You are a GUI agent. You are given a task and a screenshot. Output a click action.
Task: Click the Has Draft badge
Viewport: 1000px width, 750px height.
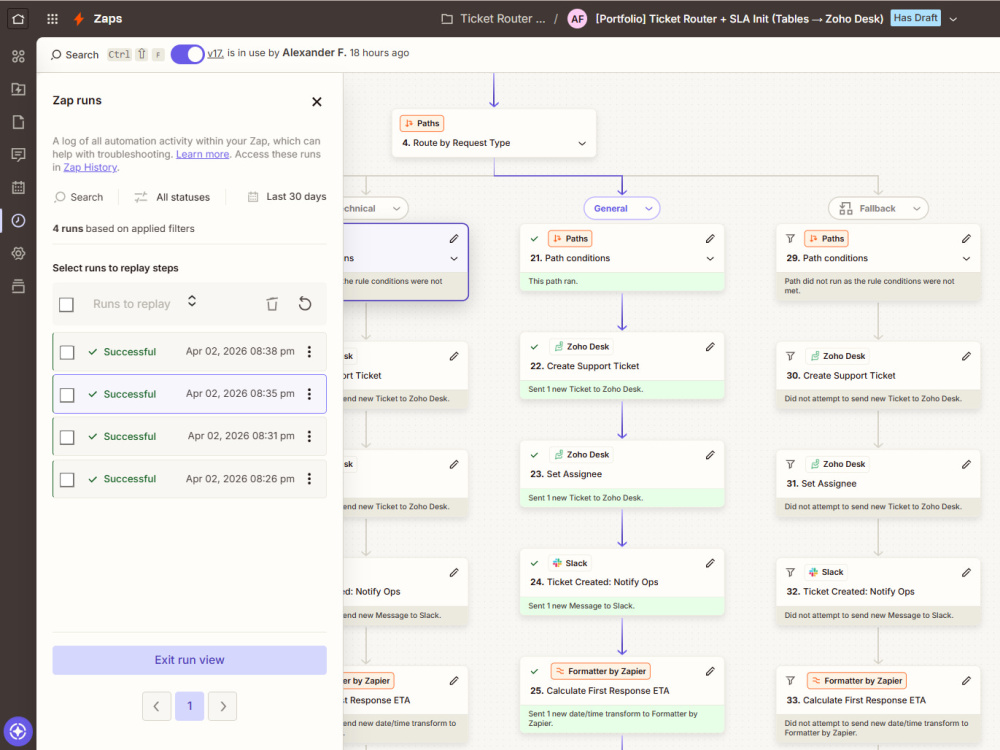pyautogui.click(x=915, y=18)
